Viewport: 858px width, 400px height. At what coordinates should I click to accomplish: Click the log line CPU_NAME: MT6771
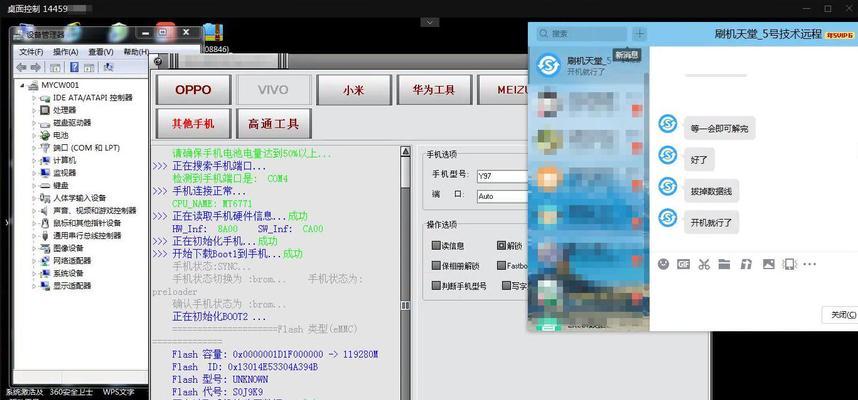pyautogui.click(x=212, y=204)
